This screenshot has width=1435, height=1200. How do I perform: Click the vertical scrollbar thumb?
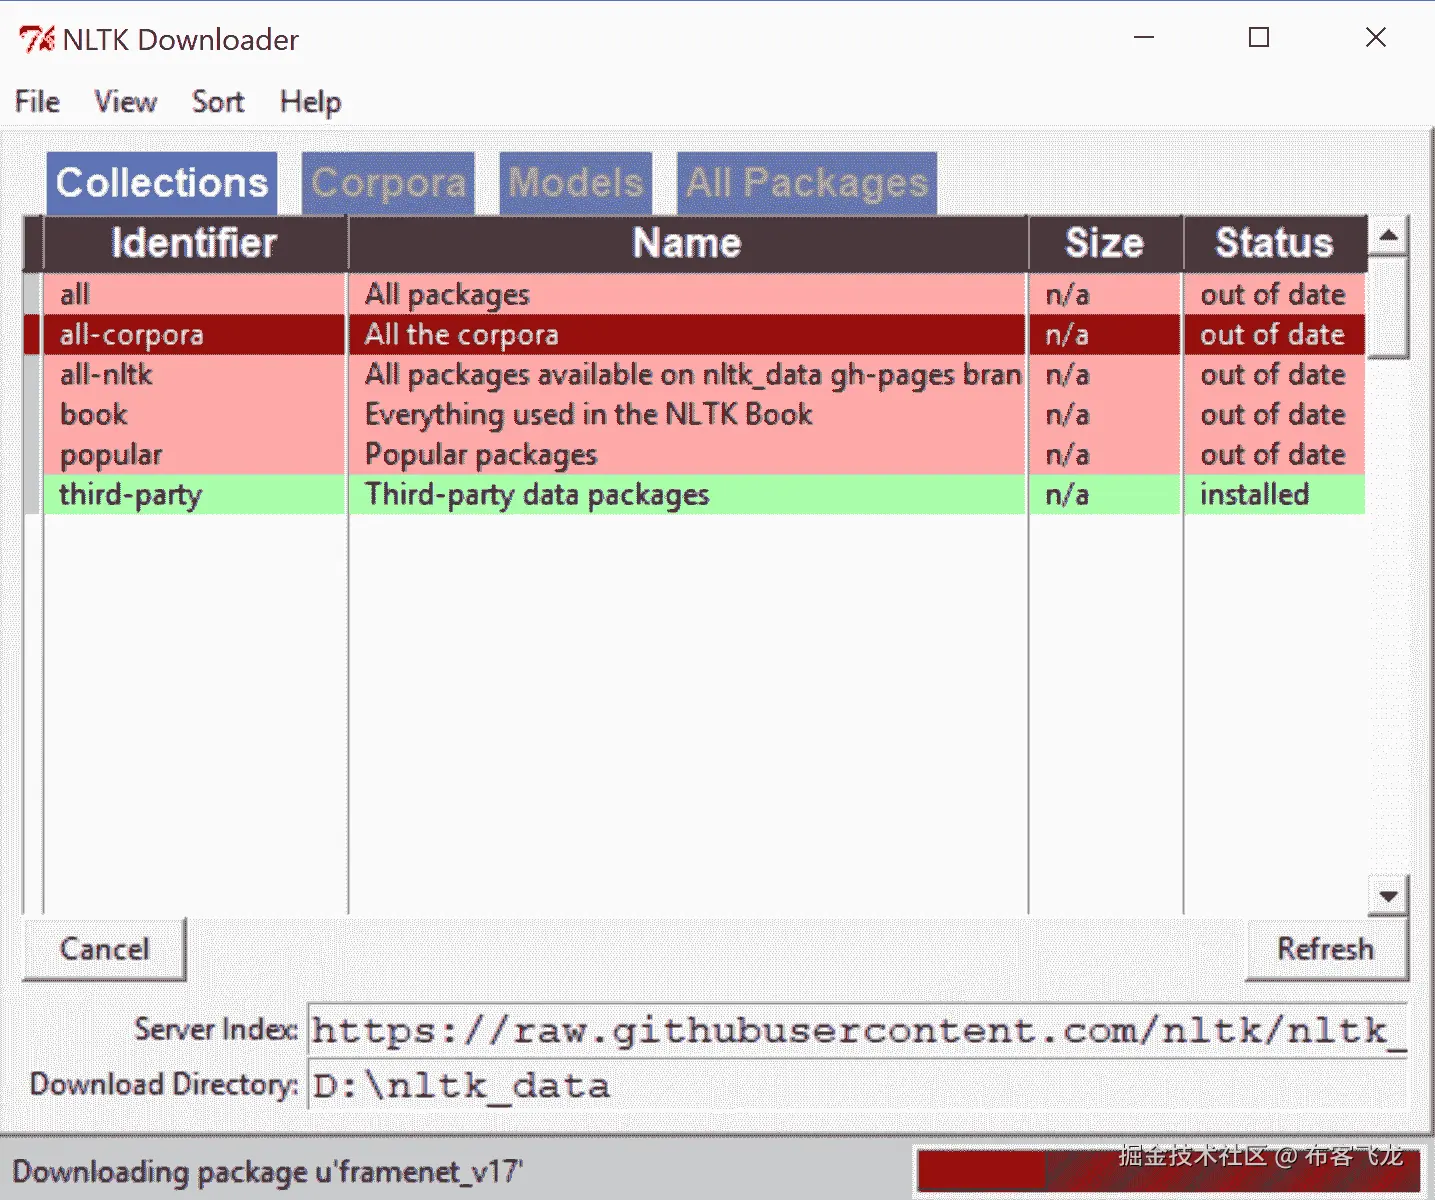pos(1388,307)
